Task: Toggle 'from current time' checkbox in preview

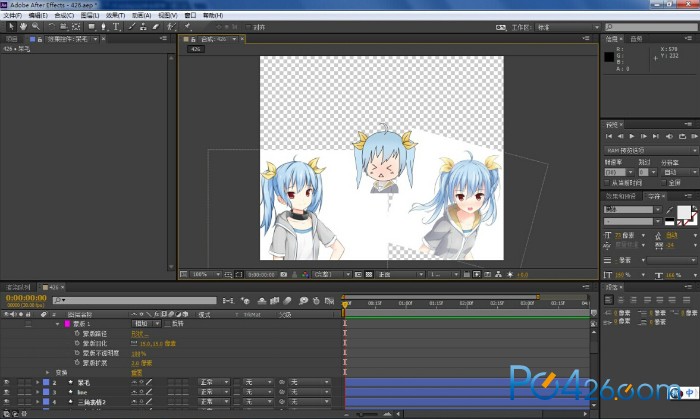Action: [607, 183]
